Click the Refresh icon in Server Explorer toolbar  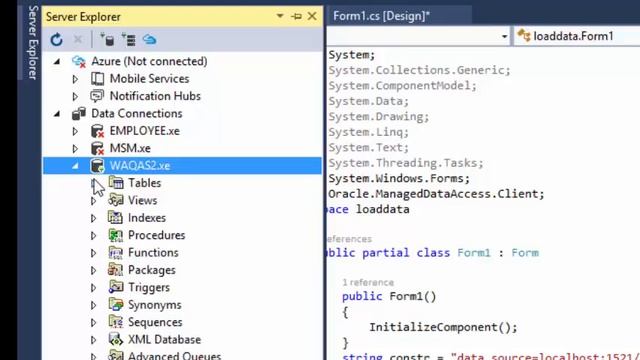pyautogui.click(x=56, y=40)
